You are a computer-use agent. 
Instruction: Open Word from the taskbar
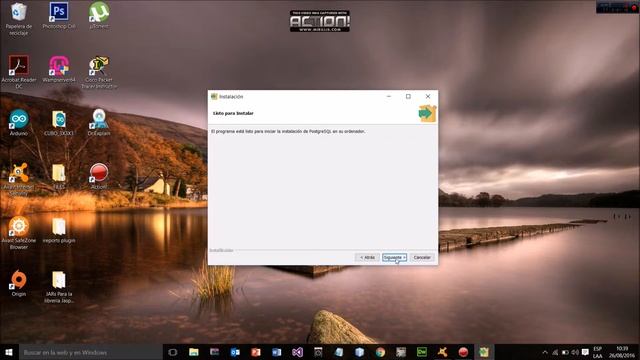(277, 352)
